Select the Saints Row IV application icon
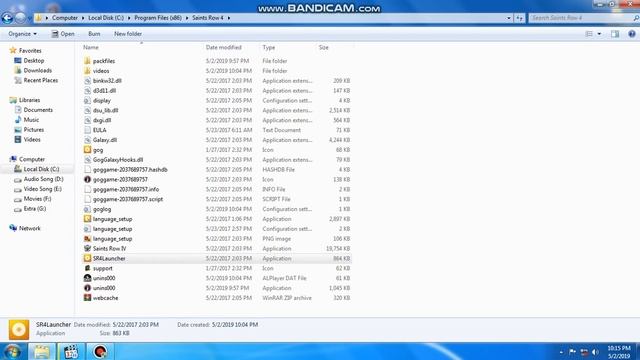The width and height of the screenshot is (640, 360). point(87,249)
